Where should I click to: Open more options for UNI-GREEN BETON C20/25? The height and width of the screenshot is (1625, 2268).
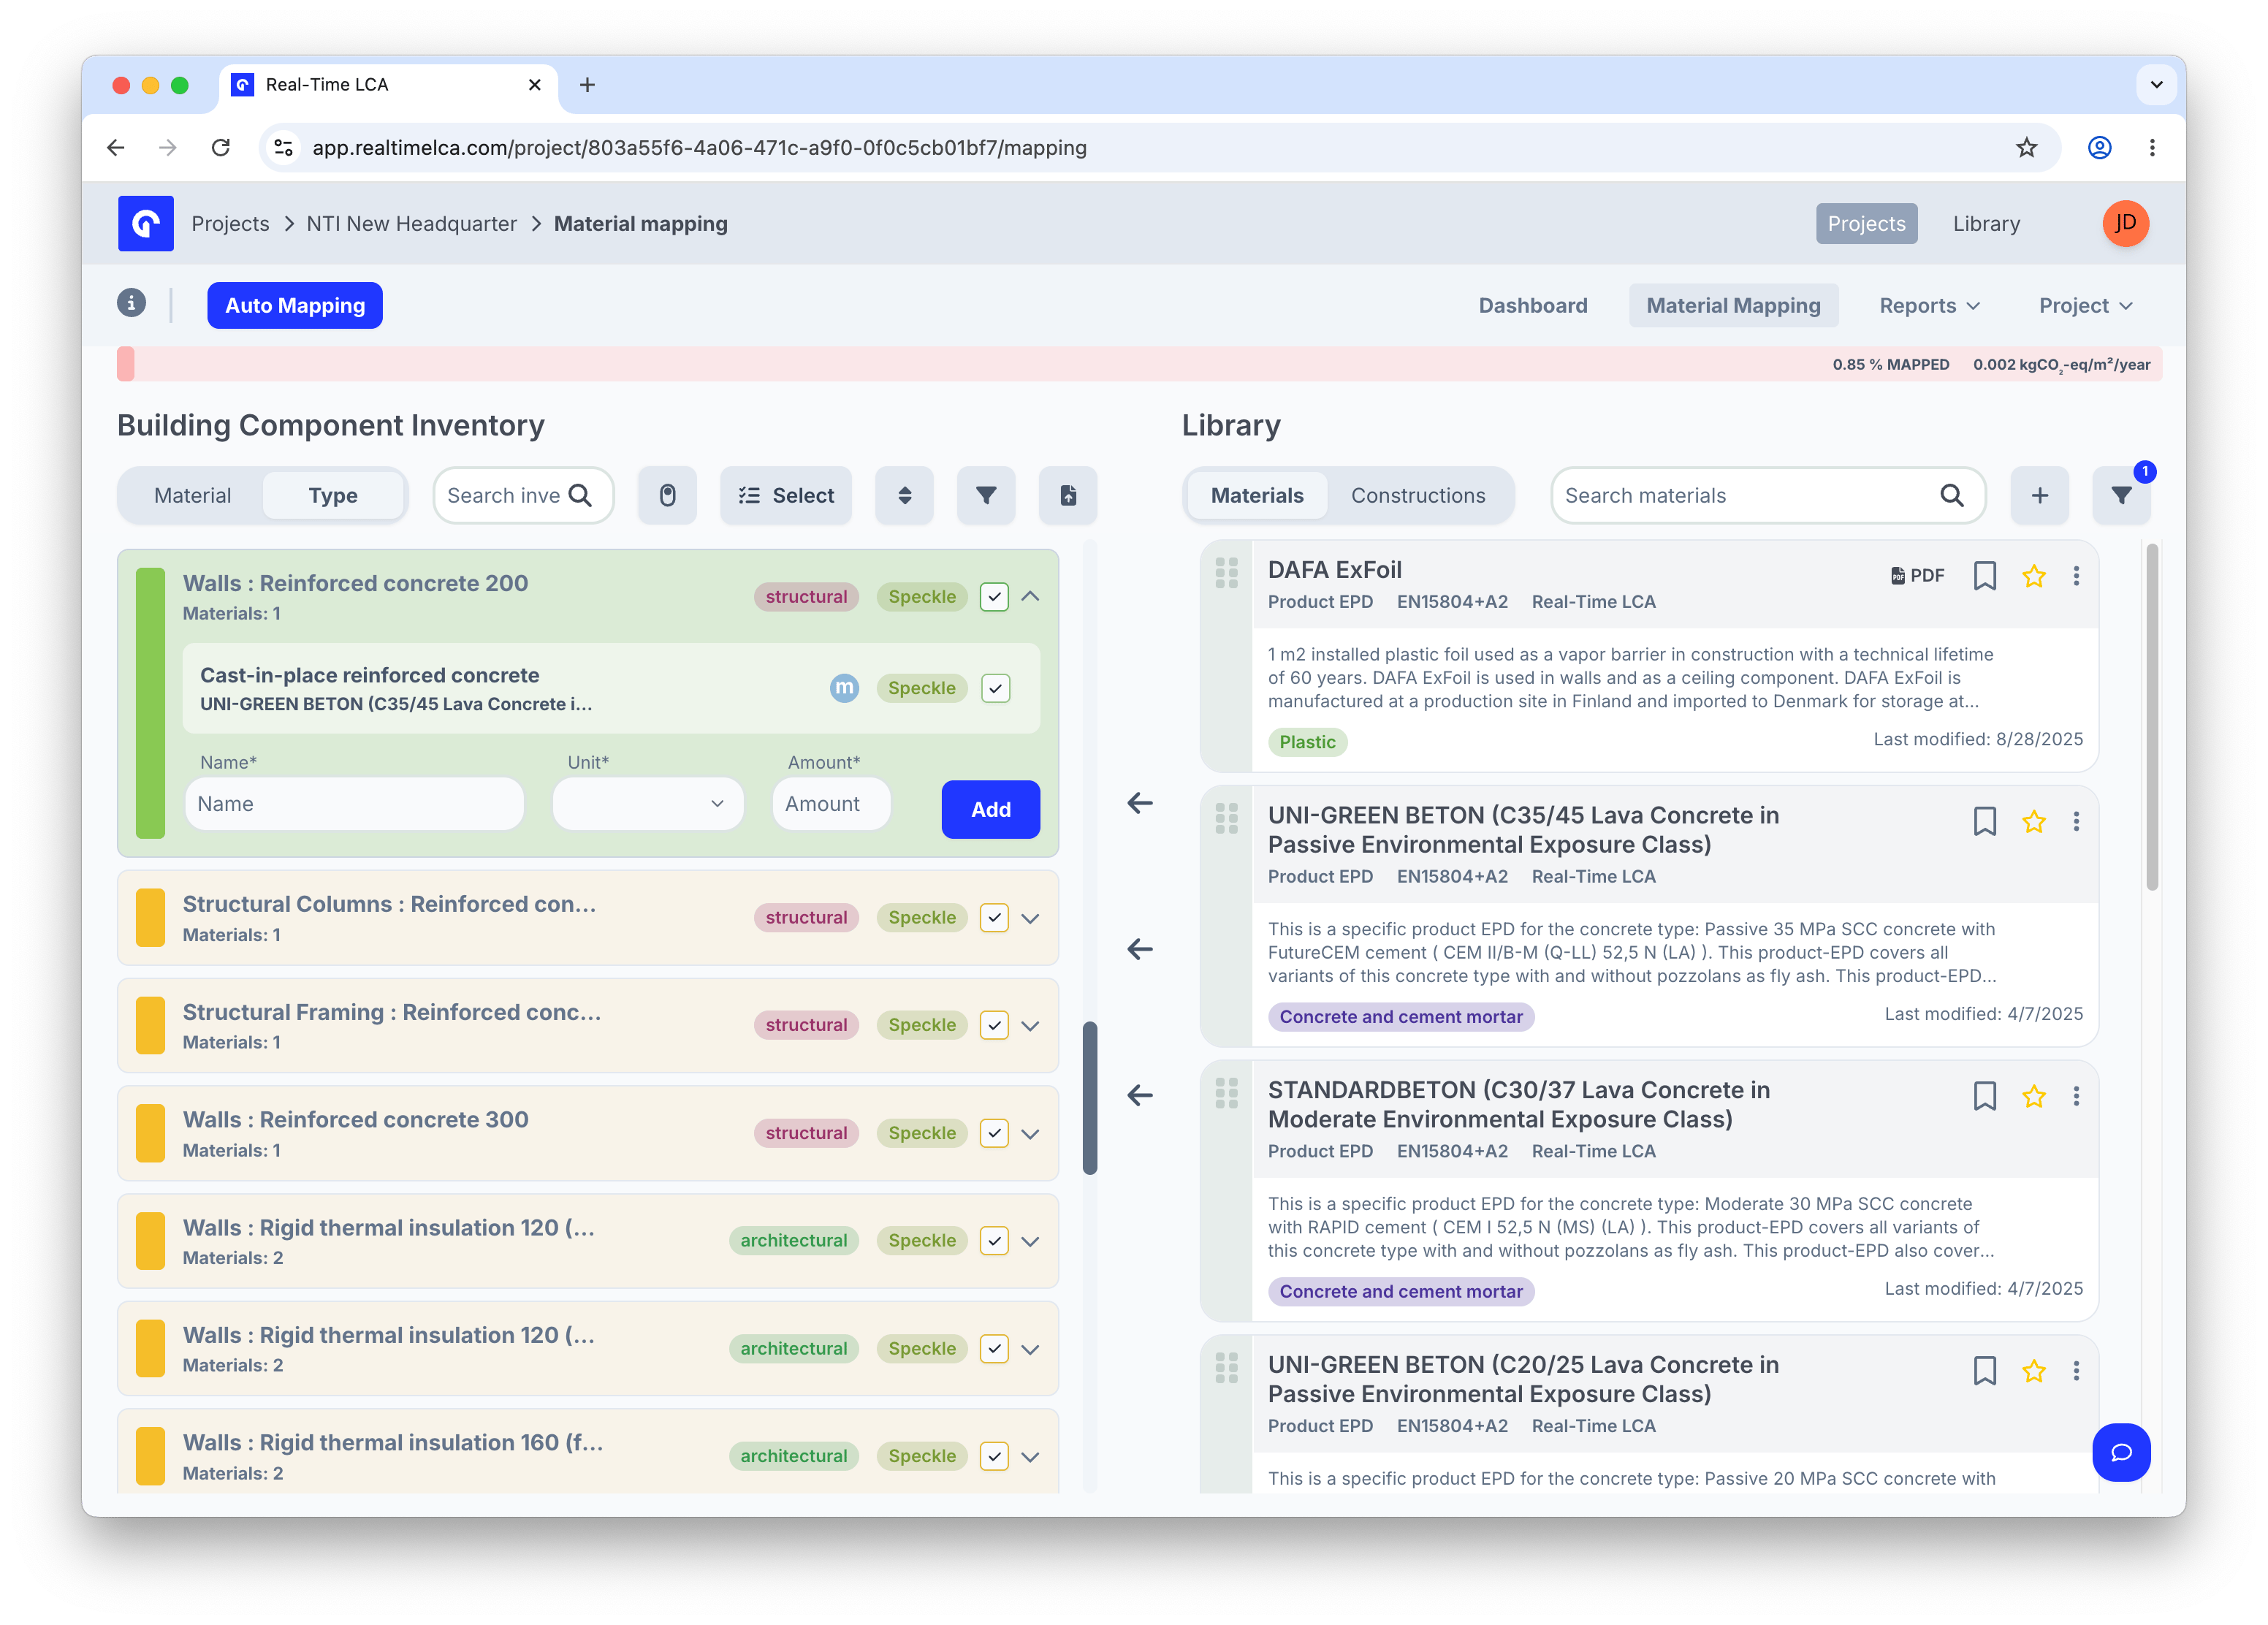pos(2077,1371)
